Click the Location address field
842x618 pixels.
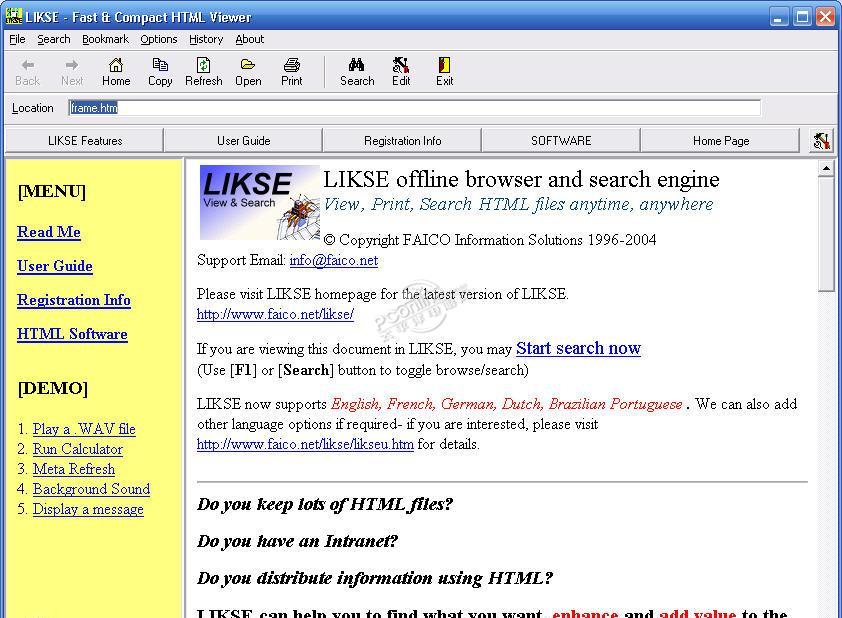414,108
